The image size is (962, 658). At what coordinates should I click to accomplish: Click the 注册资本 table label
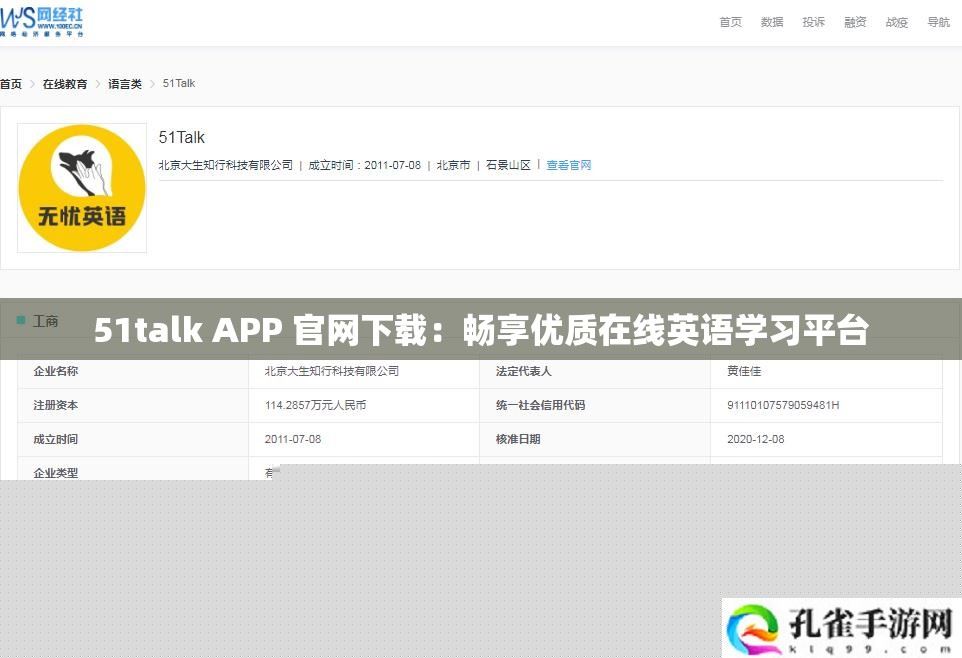(56, 405)
